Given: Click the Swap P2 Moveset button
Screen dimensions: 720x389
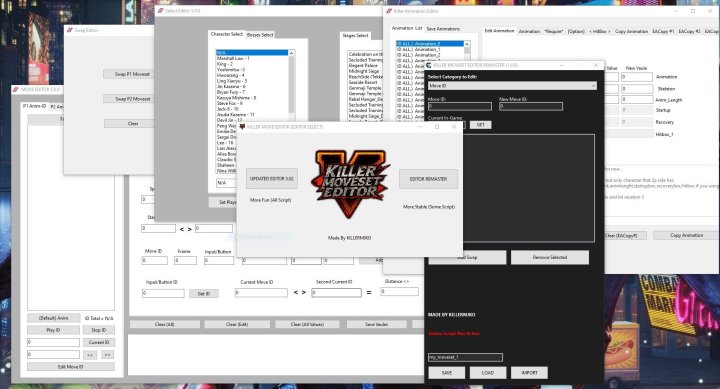Looking at the screenshot, I should pos(132,99).
